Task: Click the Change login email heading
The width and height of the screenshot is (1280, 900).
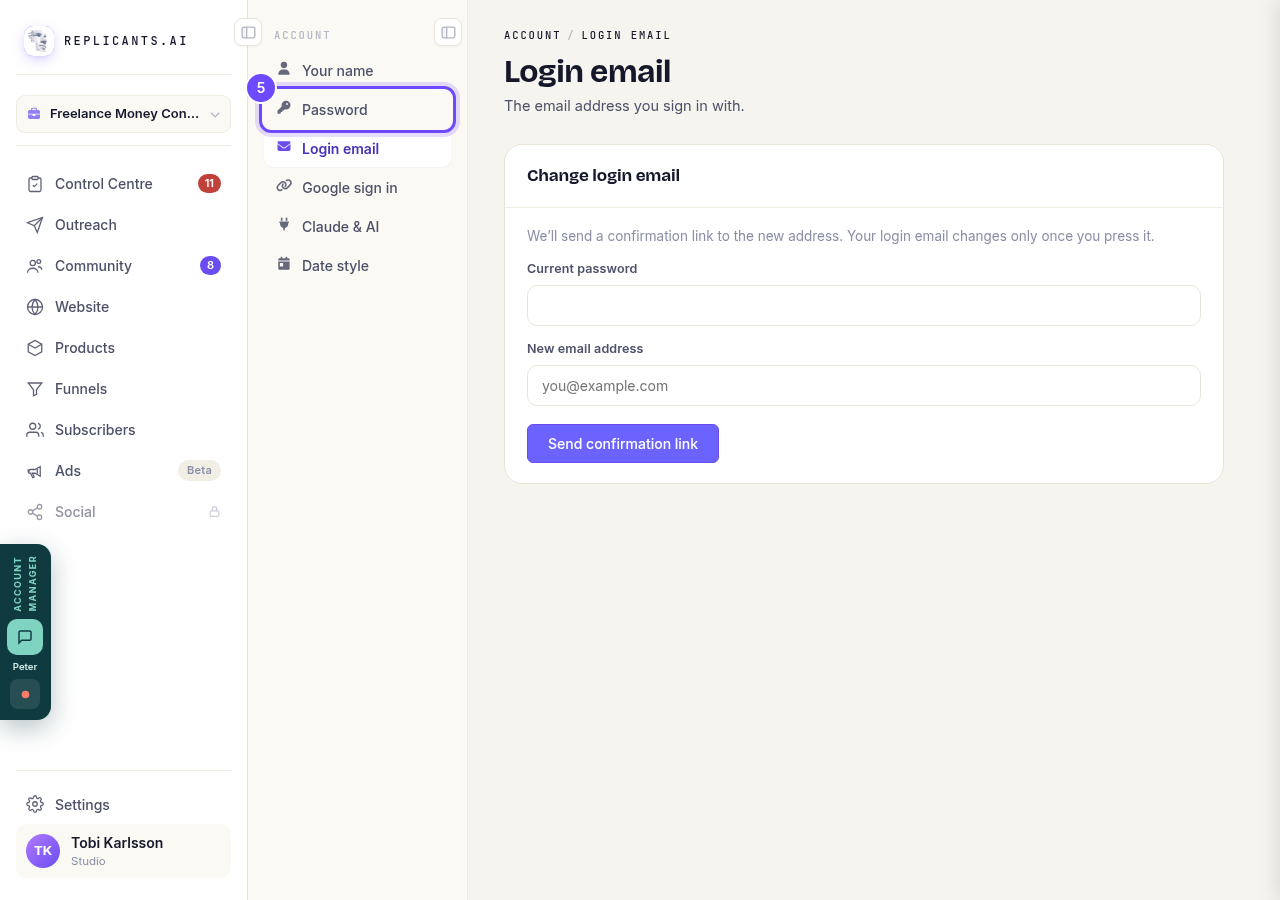Action: tap(603, 176)
